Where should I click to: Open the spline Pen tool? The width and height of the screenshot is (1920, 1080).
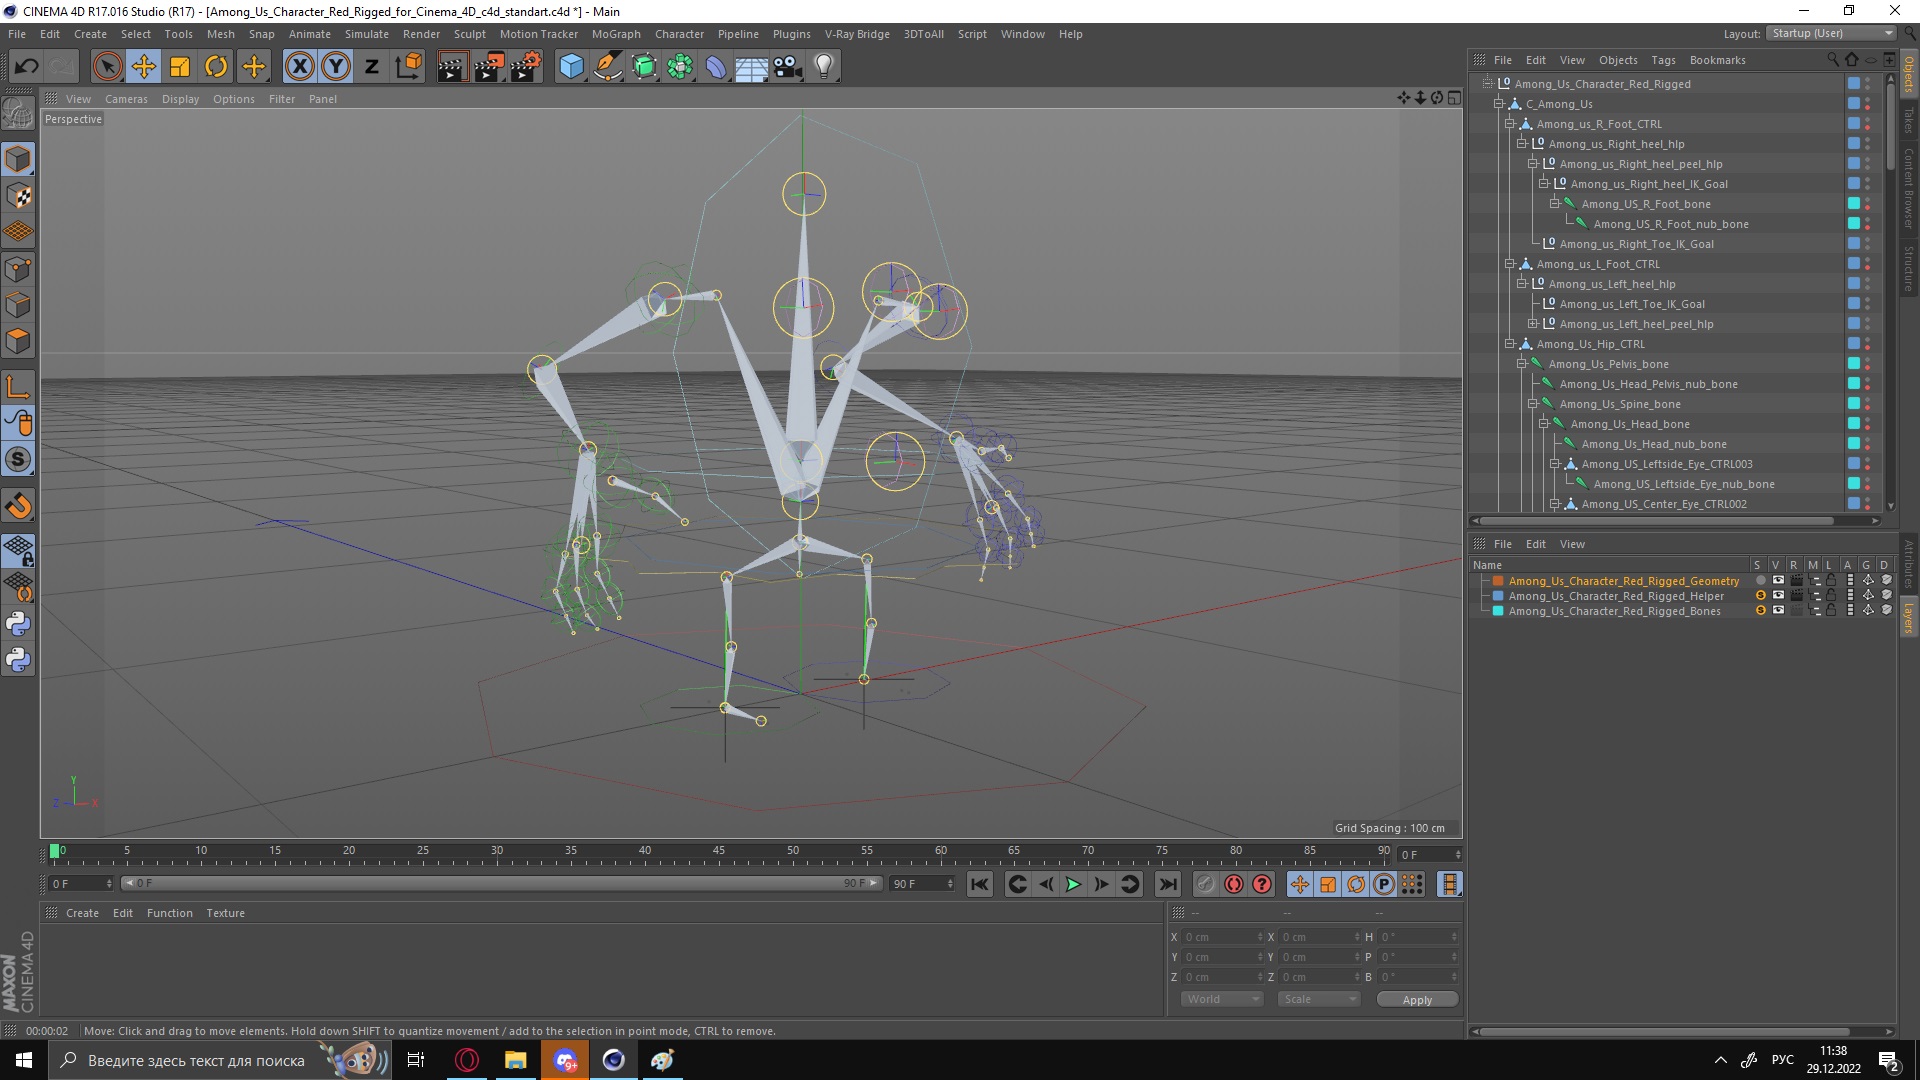click(607, 67)
